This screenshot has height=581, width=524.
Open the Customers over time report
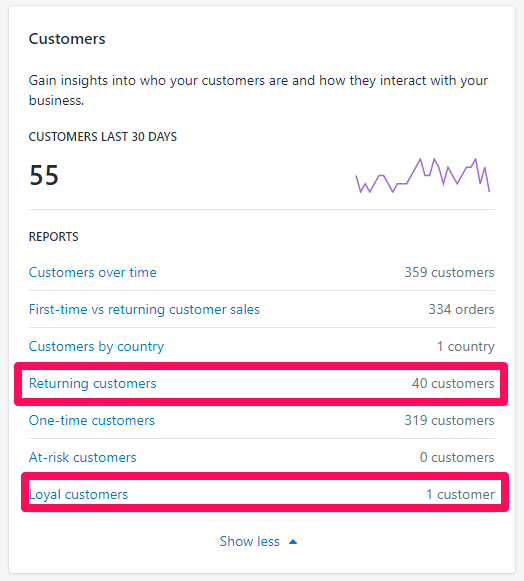(x=93, y=272)
